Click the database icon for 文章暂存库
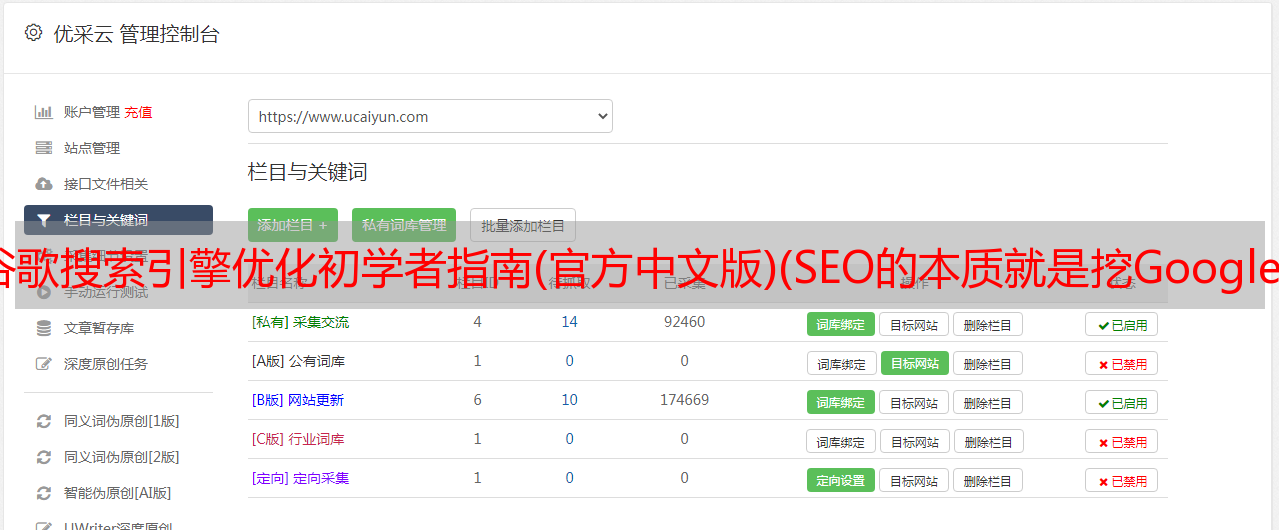Viewport: 1279px width, 530px height. (43, 328)
